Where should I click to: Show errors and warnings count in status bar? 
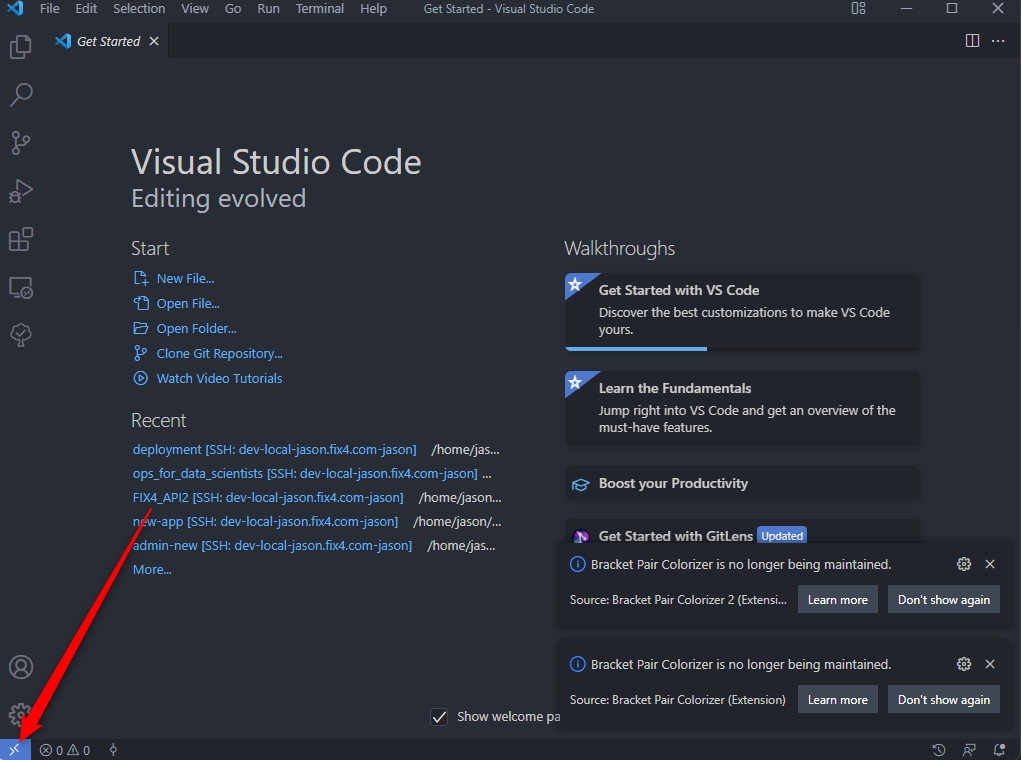(x=65, y=750)
